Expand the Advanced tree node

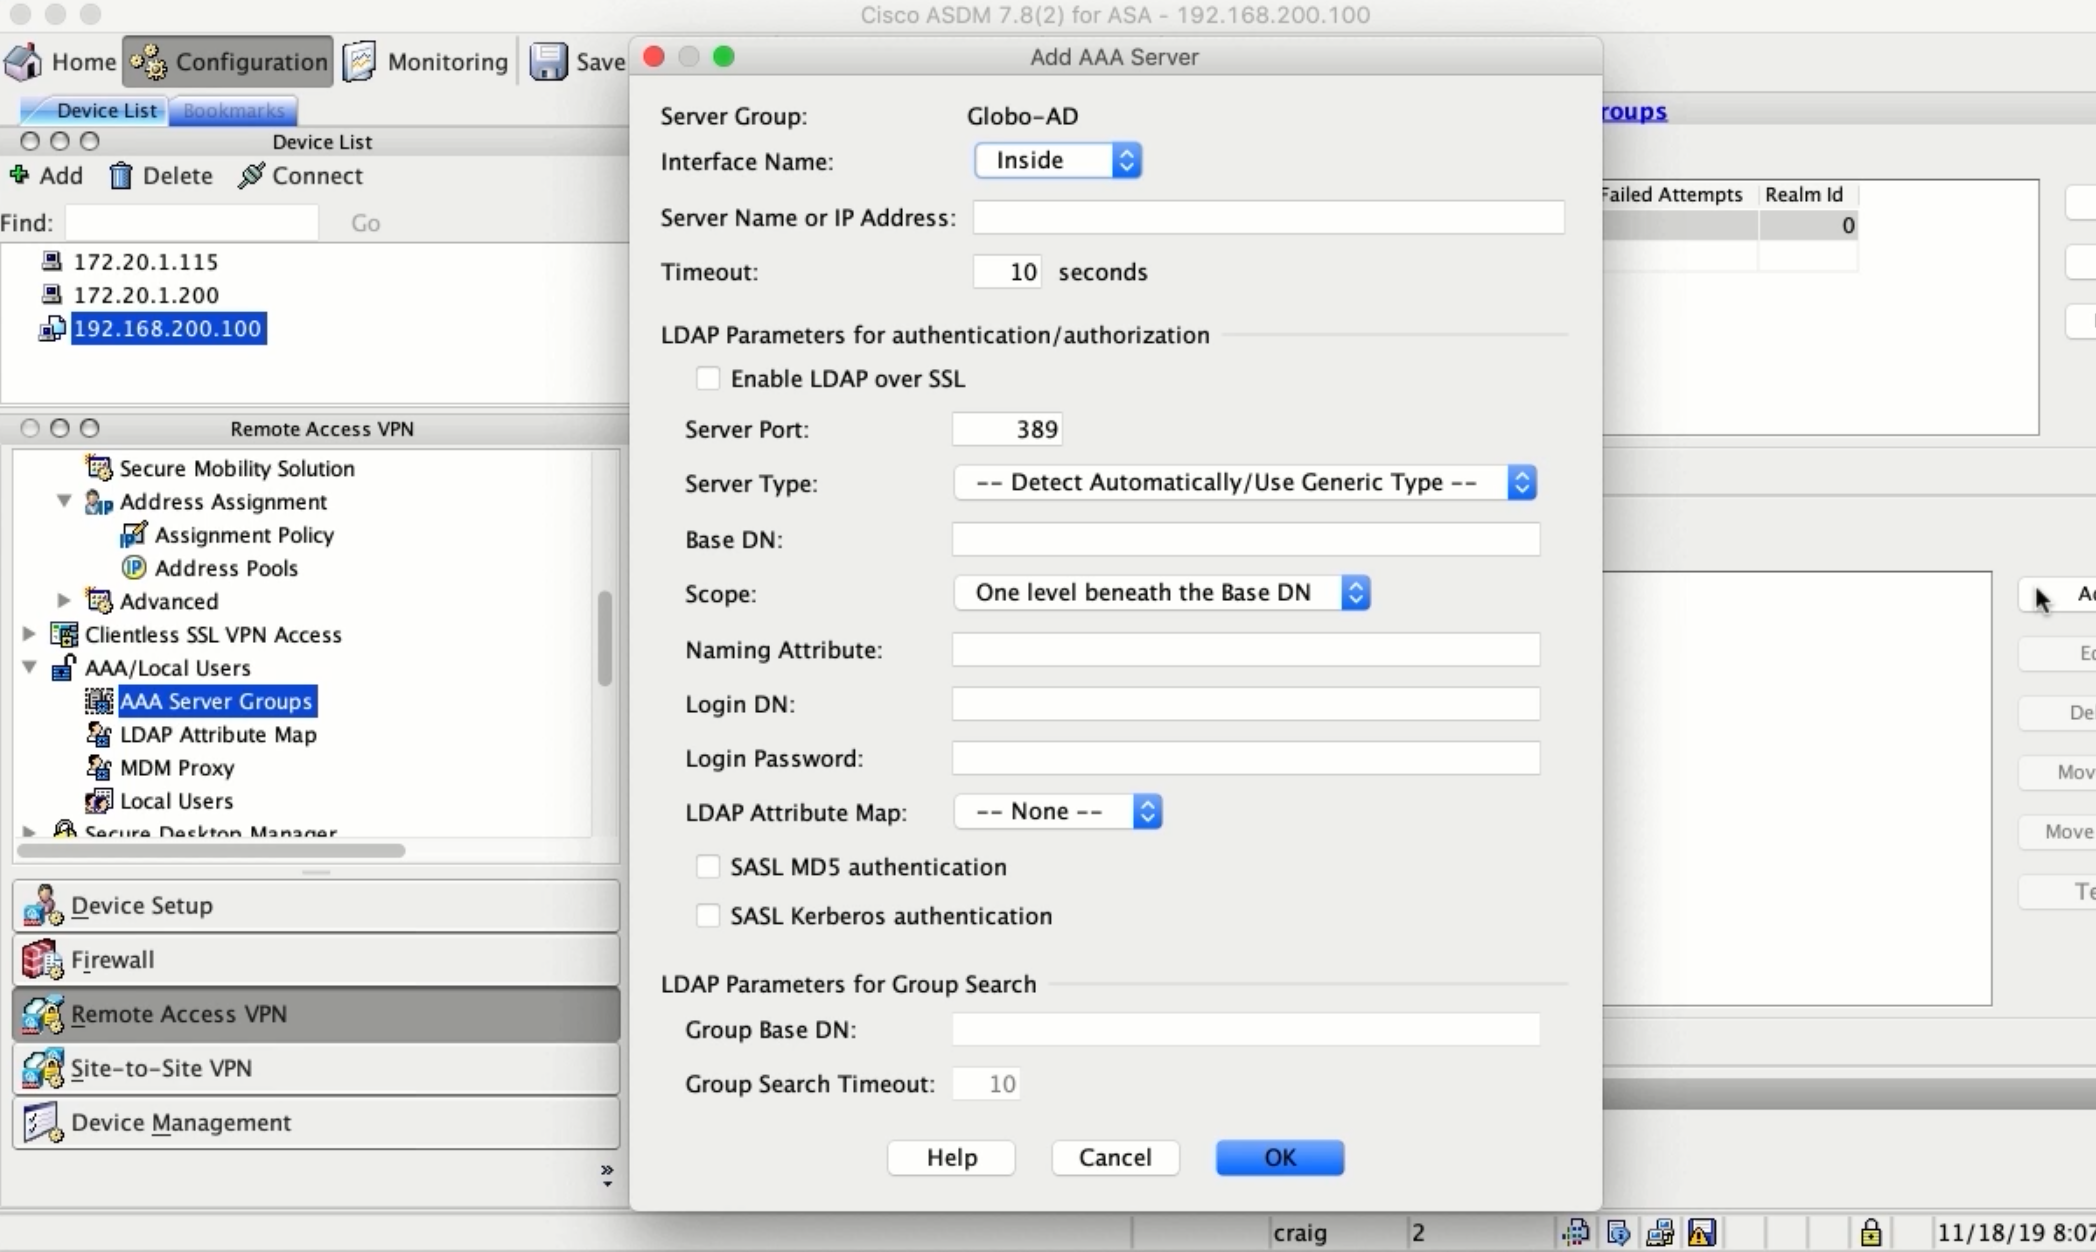click(x=64, y=601)
